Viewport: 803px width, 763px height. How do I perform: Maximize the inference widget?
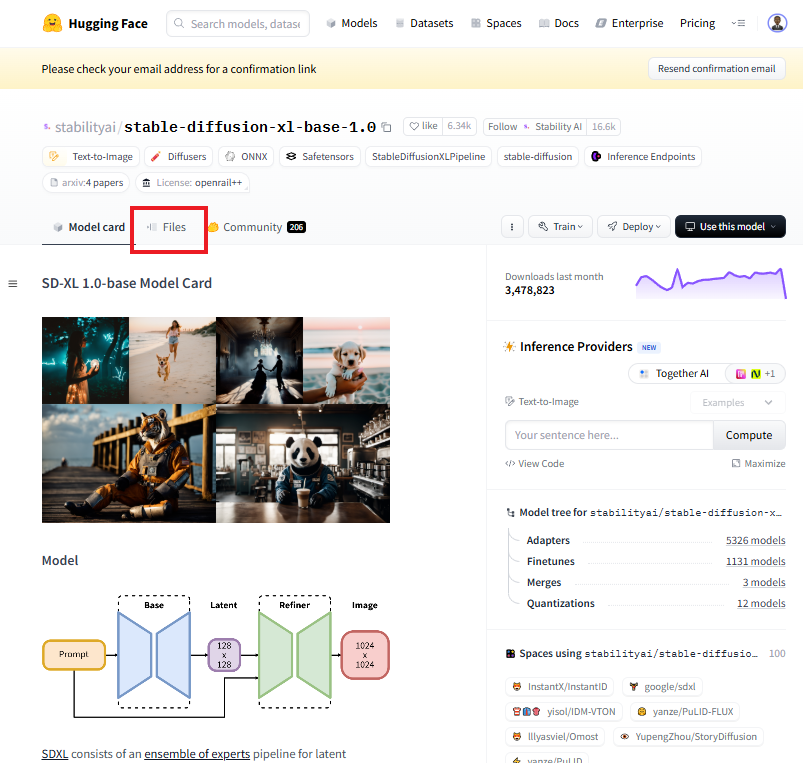coord(758,463)
